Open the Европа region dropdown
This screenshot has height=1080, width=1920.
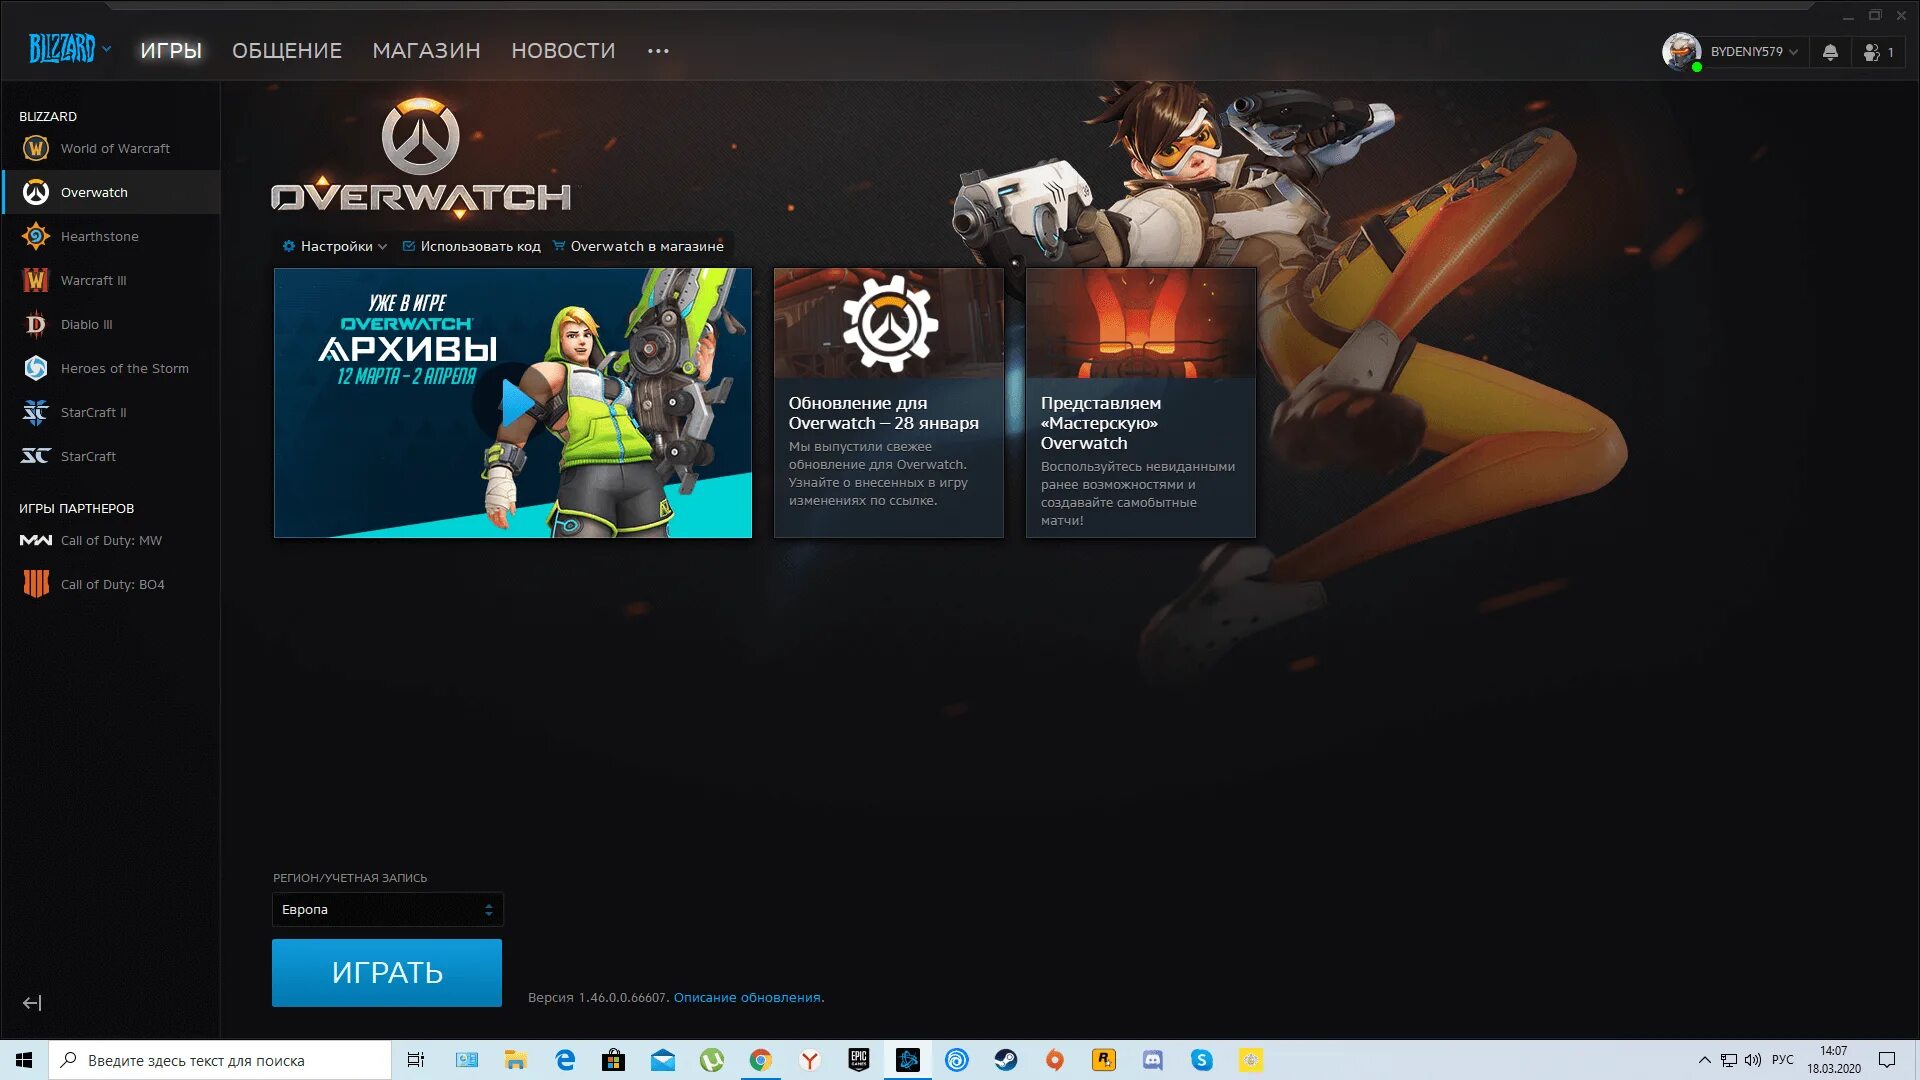(x=387, y=909)
